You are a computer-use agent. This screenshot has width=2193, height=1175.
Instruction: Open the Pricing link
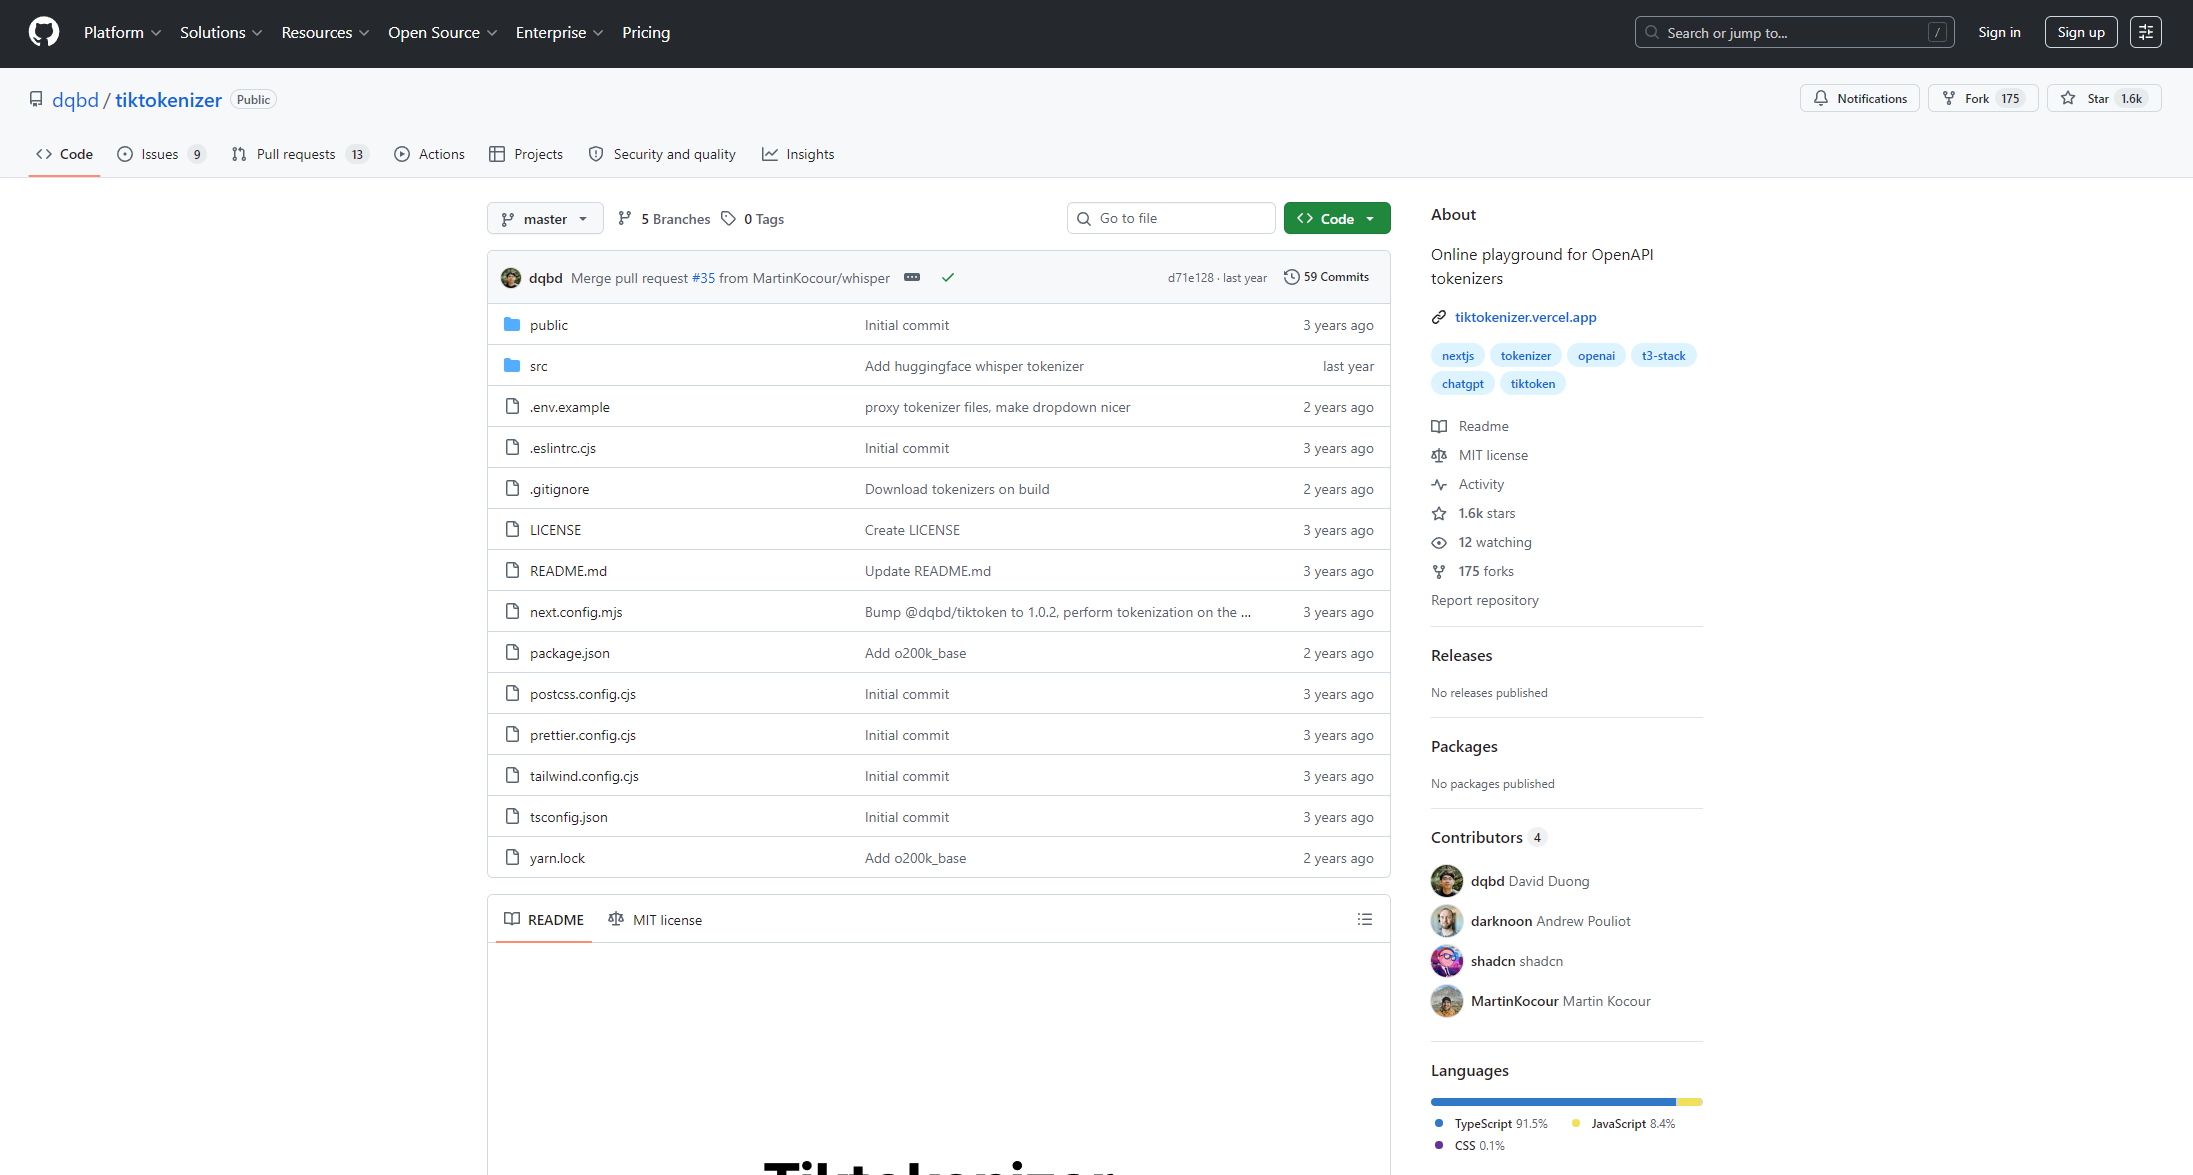click(646, 33)
